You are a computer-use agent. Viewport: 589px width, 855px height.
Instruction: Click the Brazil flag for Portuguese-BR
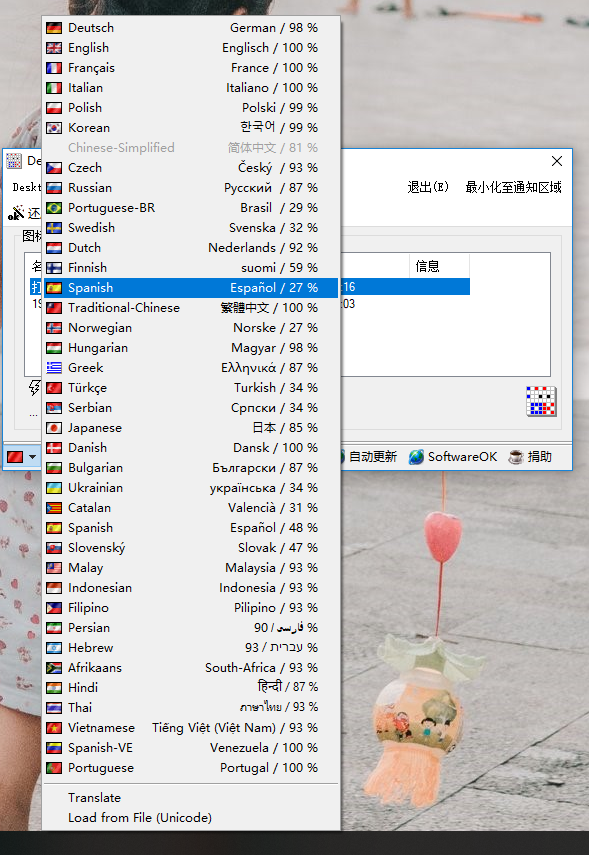(54, 208)
